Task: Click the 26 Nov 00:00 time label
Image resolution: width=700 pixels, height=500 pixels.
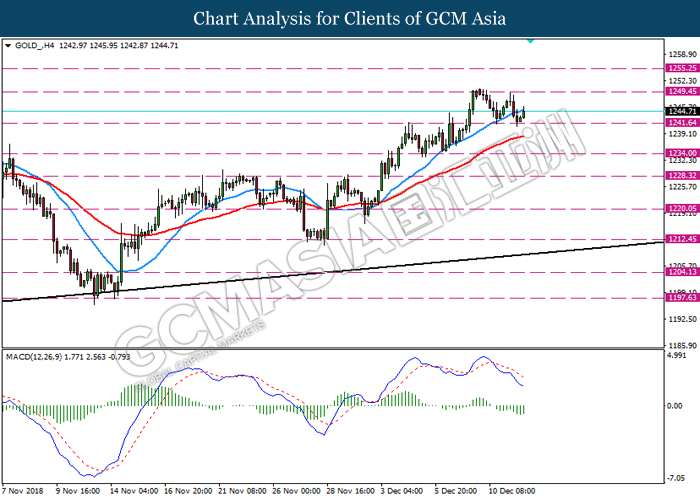Action: [x=297, y=491]
